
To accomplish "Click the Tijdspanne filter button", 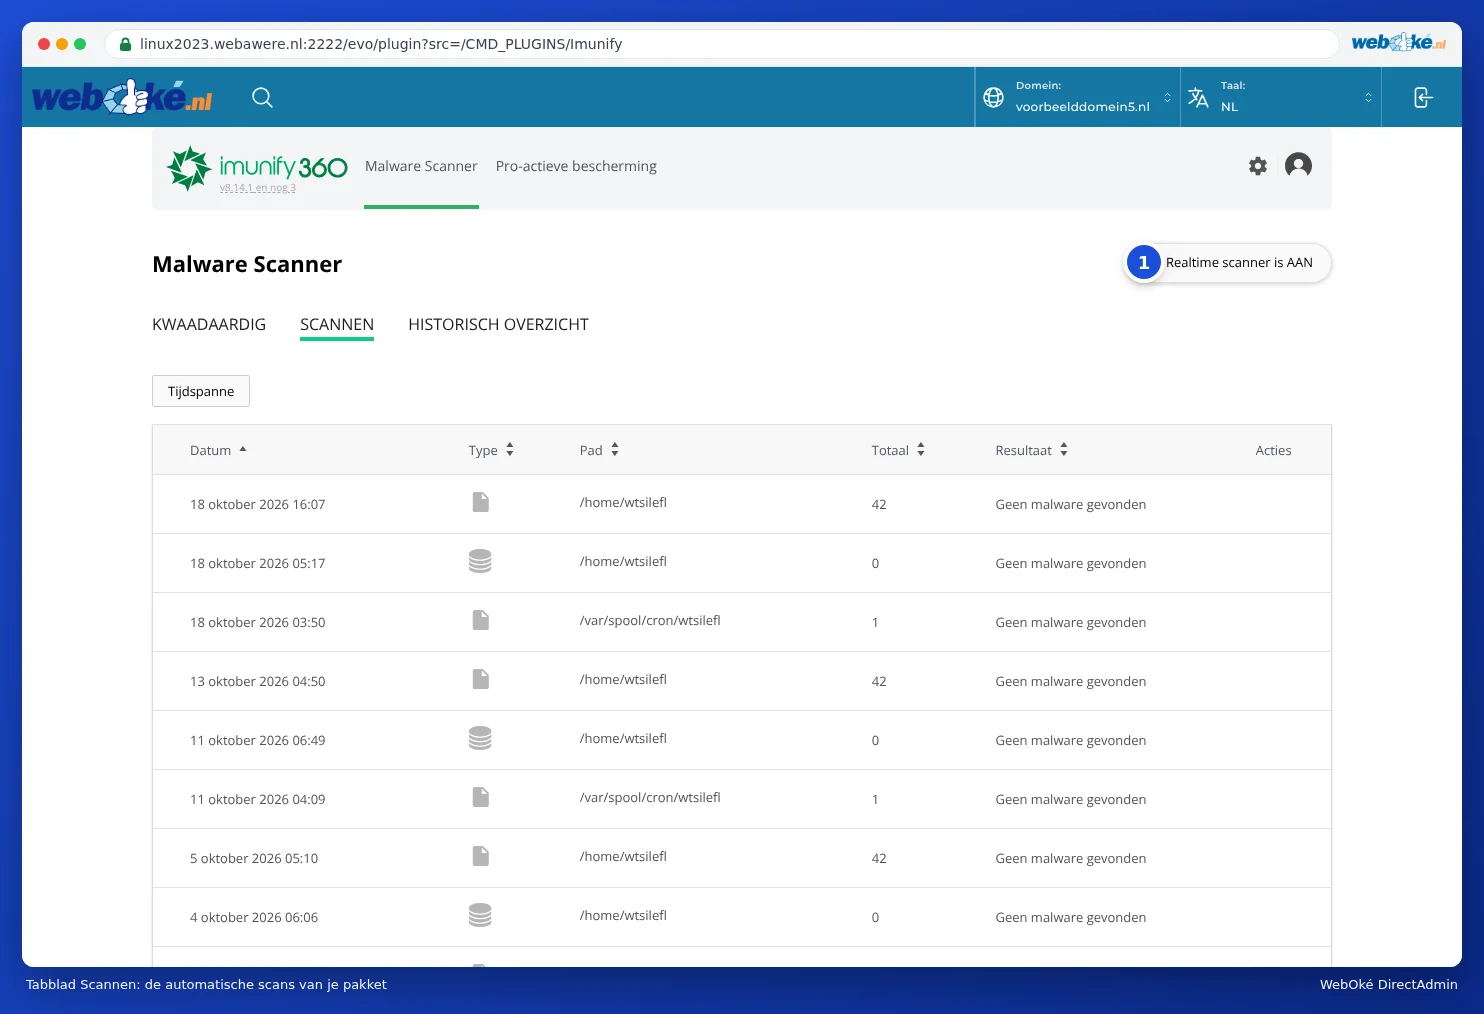I will click(201, 391).
